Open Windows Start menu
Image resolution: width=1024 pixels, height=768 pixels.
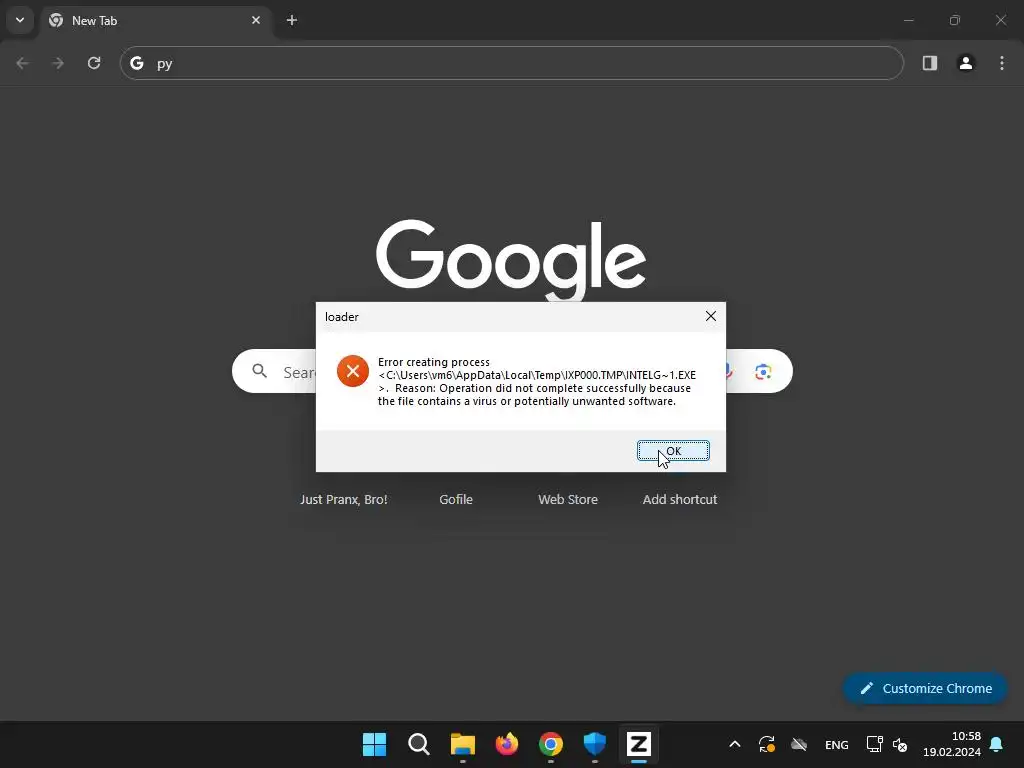click(x=374, y=744)
